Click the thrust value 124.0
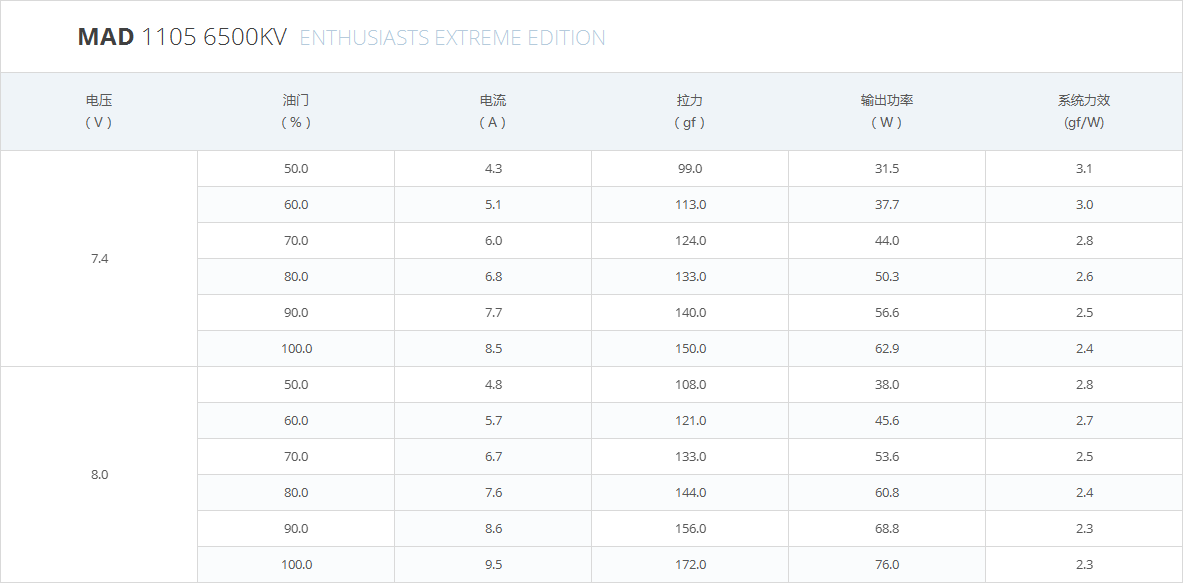The image size is (1183, 583). (690, 241)
